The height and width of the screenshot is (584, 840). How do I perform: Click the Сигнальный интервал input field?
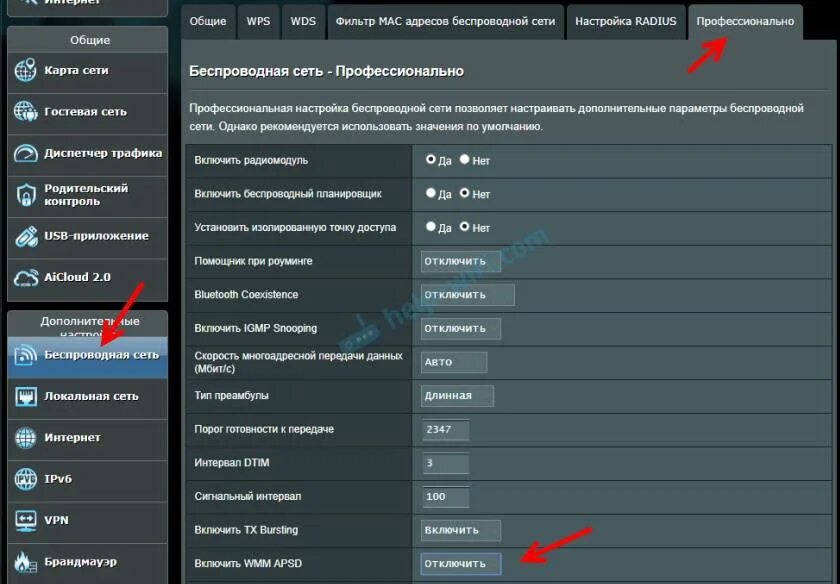pos(446,497)
